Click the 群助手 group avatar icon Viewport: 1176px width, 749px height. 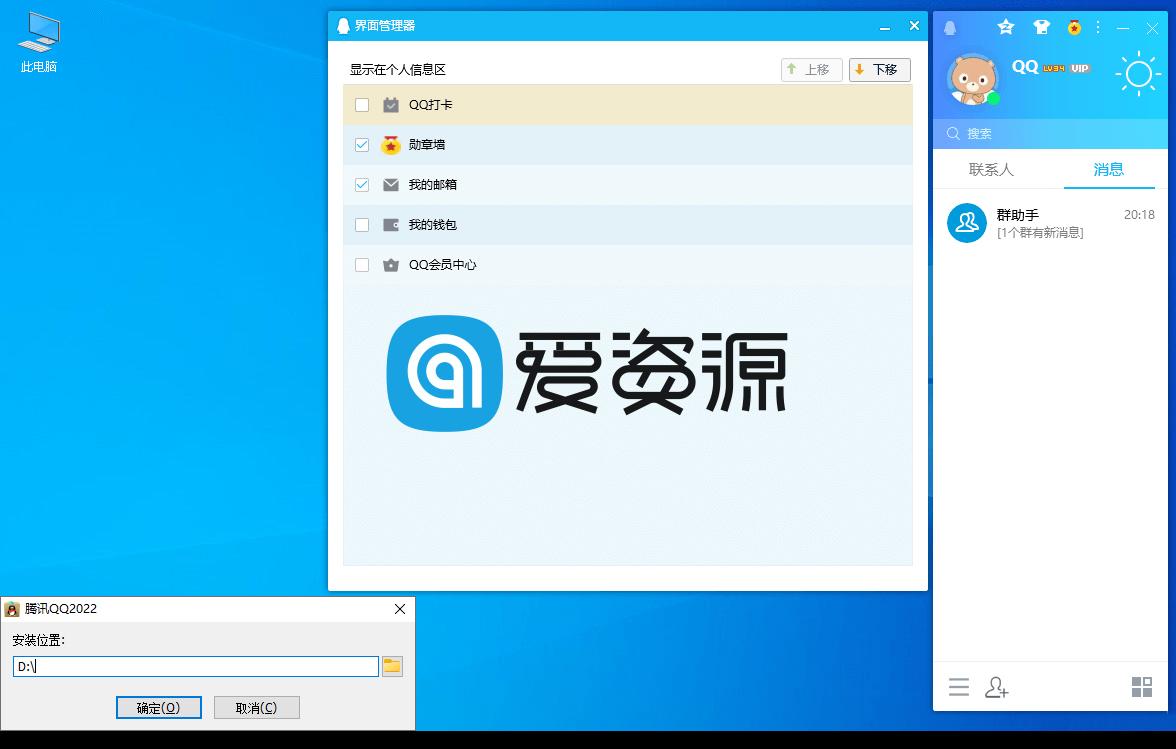point(967,223)
